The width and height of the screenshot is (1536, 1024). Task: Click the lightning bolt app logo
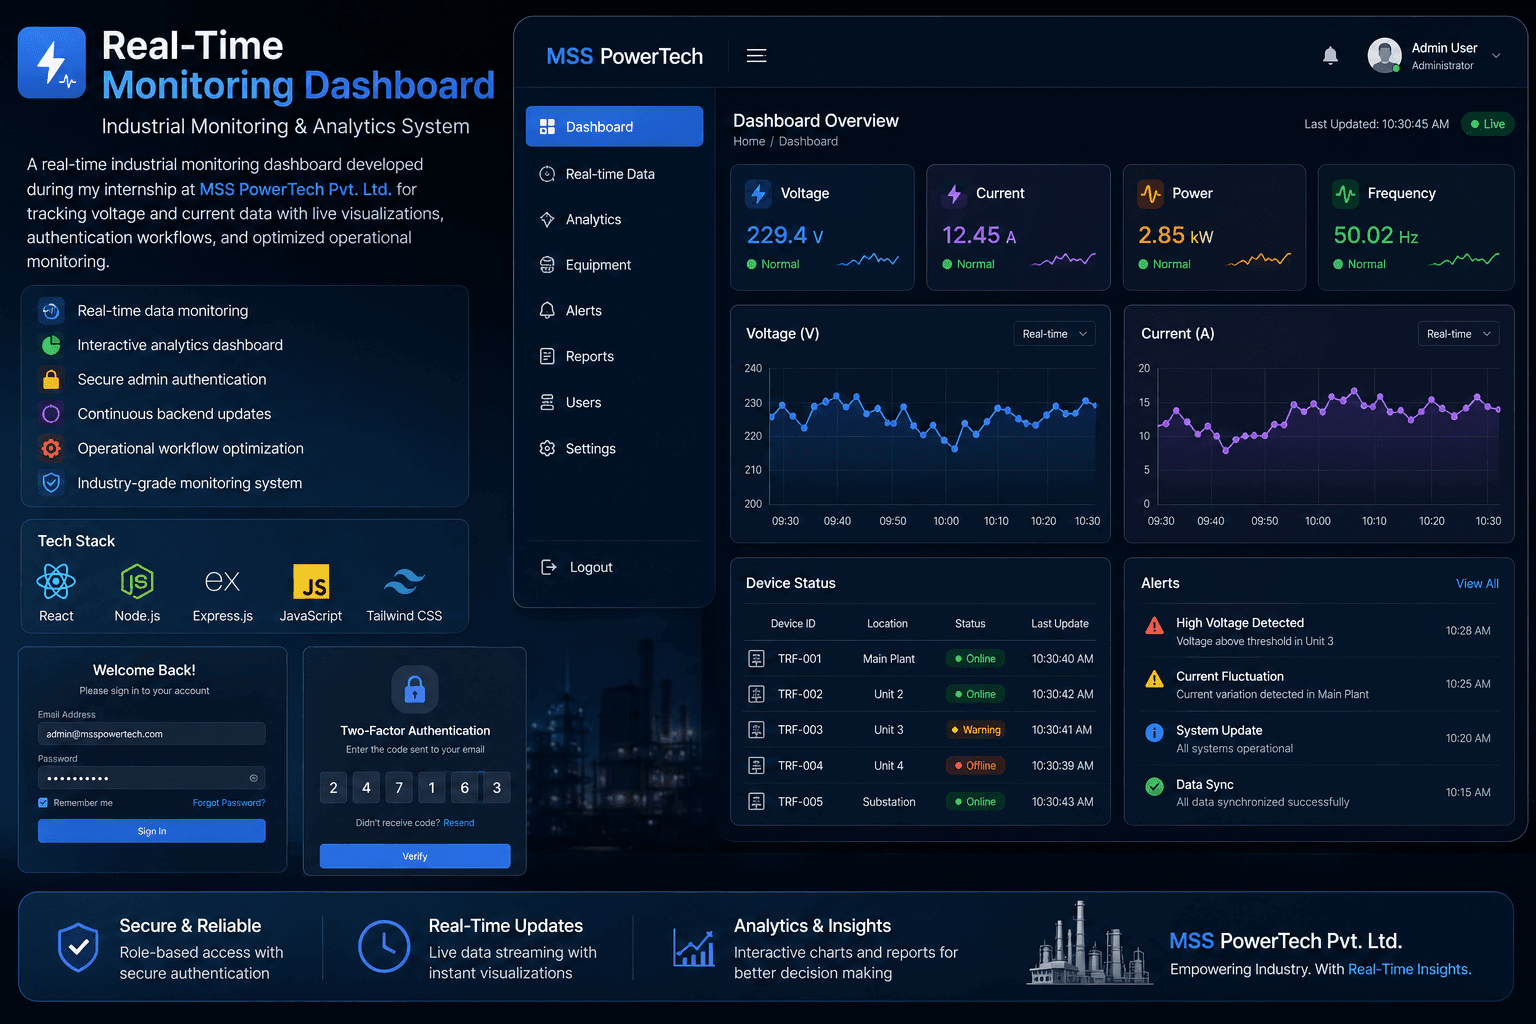coord(52,62)
